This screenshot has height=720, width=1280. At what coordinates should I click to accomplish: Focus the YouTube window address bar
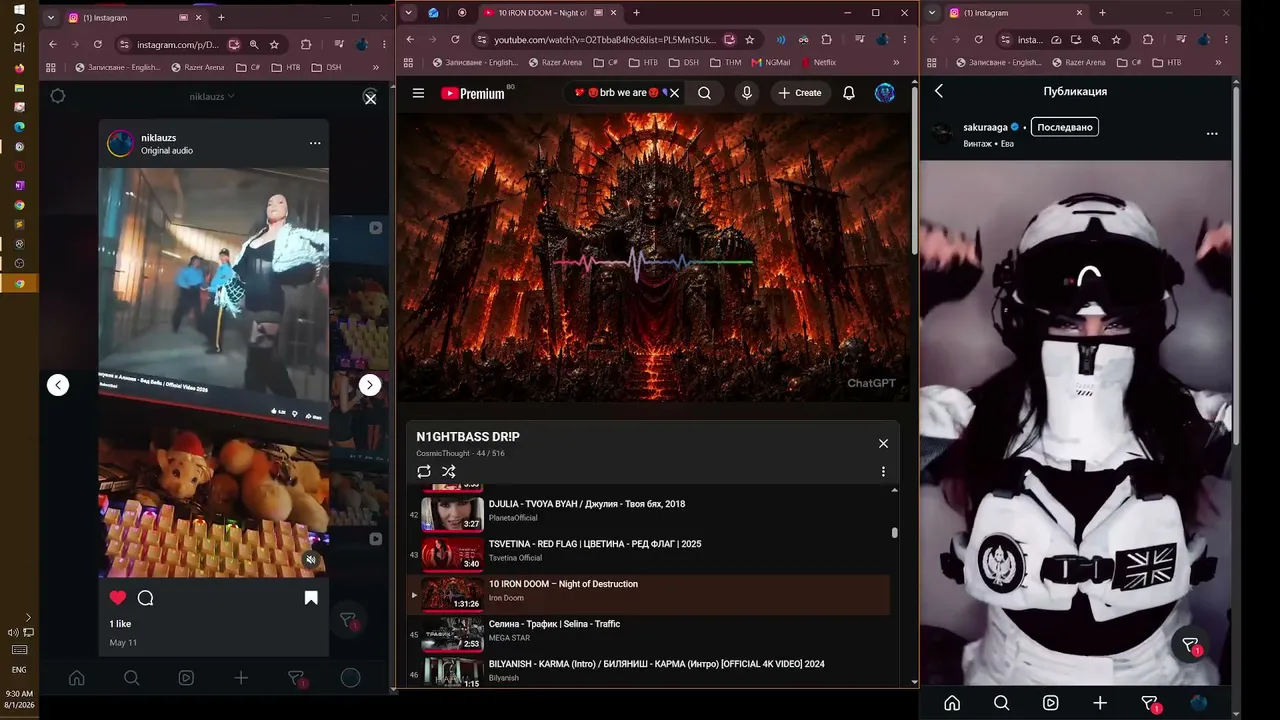coord(605,39)
